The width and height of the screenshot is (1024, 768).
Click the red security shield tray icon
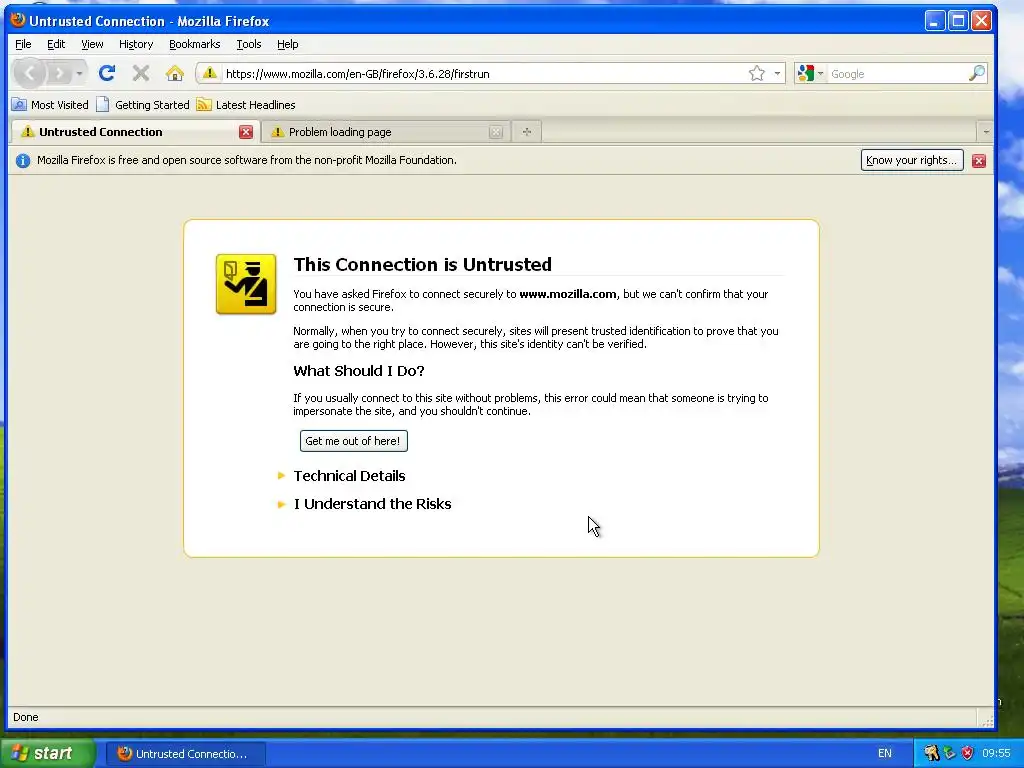[968, 754]
